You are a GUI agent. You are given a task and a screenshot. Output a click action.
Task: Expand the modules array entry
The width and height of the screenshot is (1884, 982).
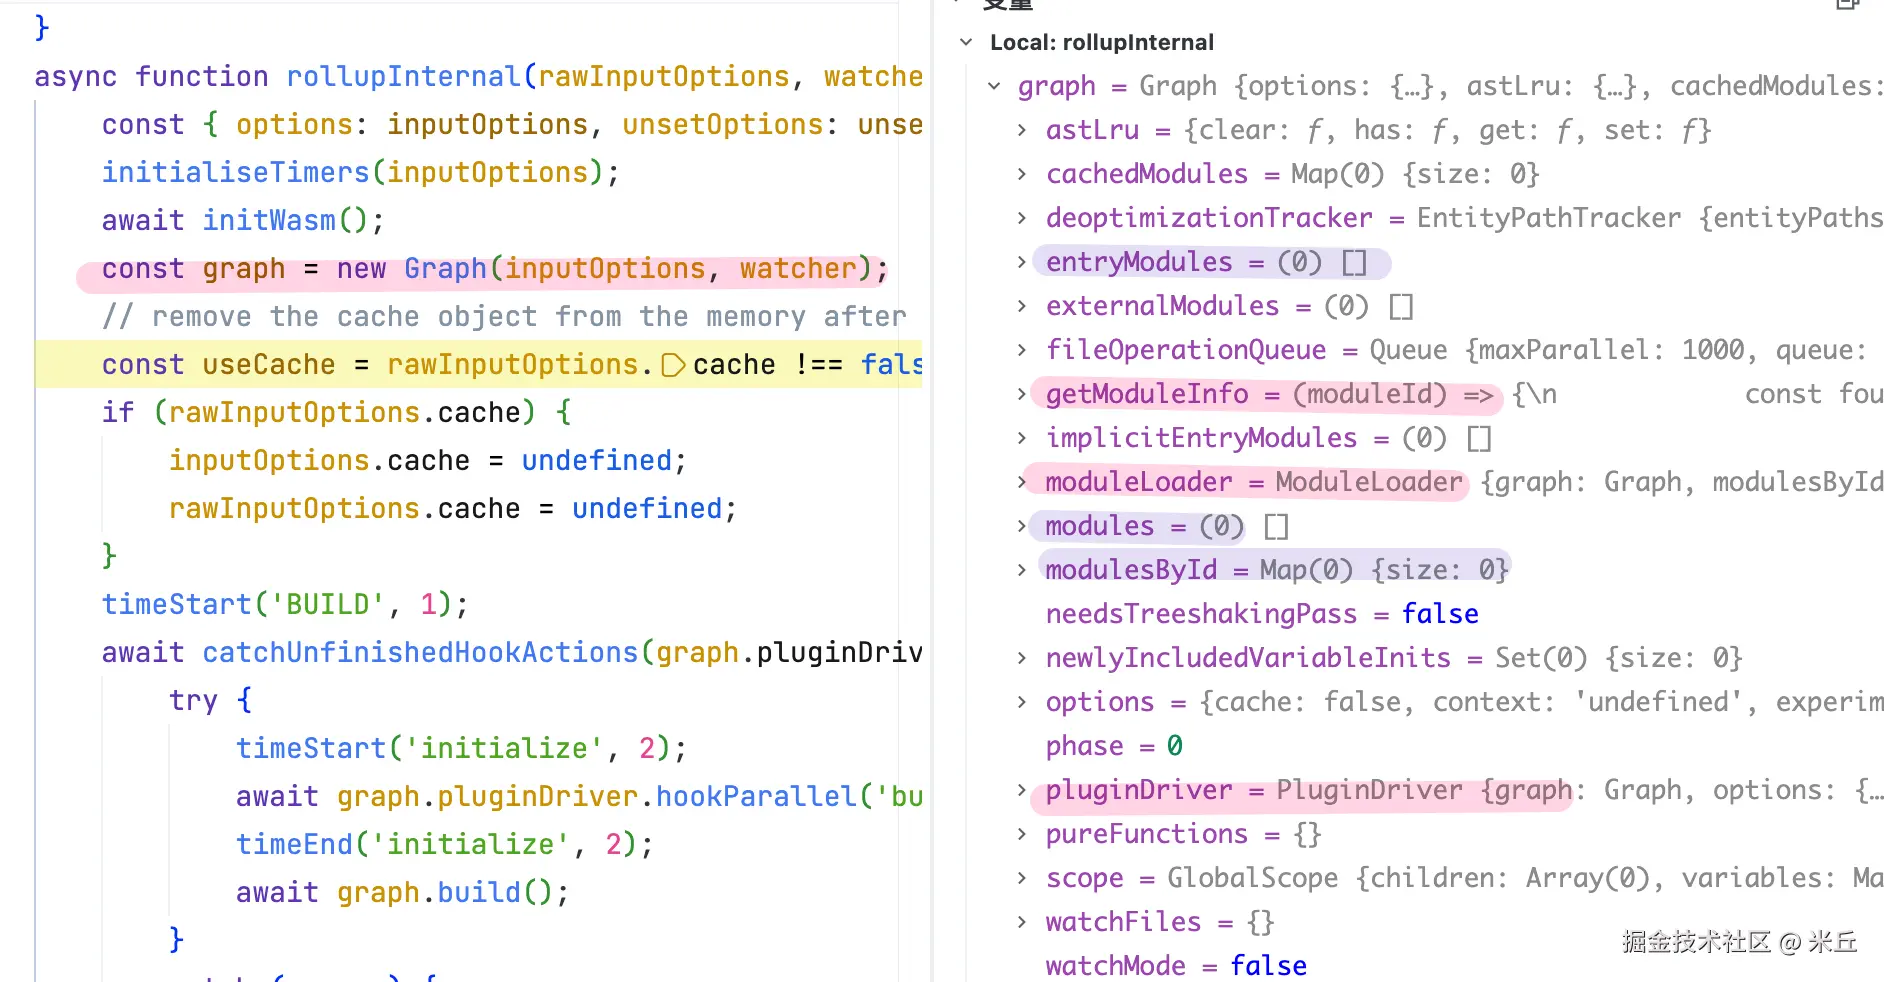(1021, 526)
